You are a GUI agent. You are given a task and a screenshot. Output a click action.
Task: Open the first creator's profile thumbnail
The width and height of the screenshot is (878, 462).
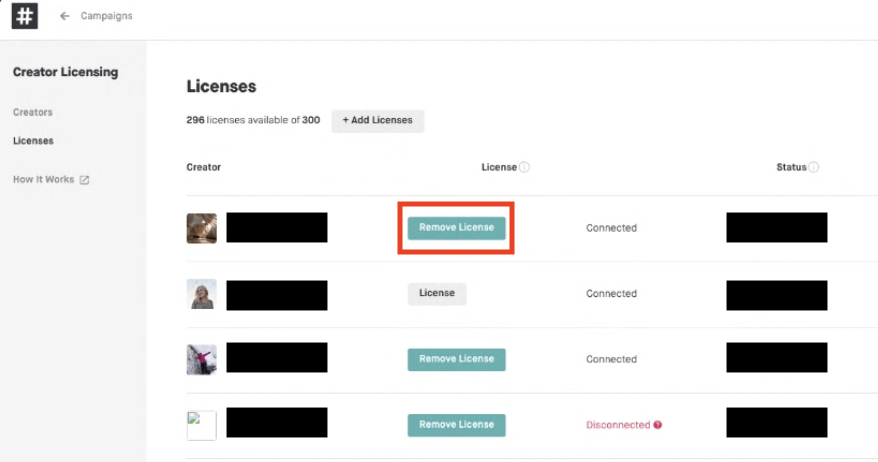(x=201, y=228)
